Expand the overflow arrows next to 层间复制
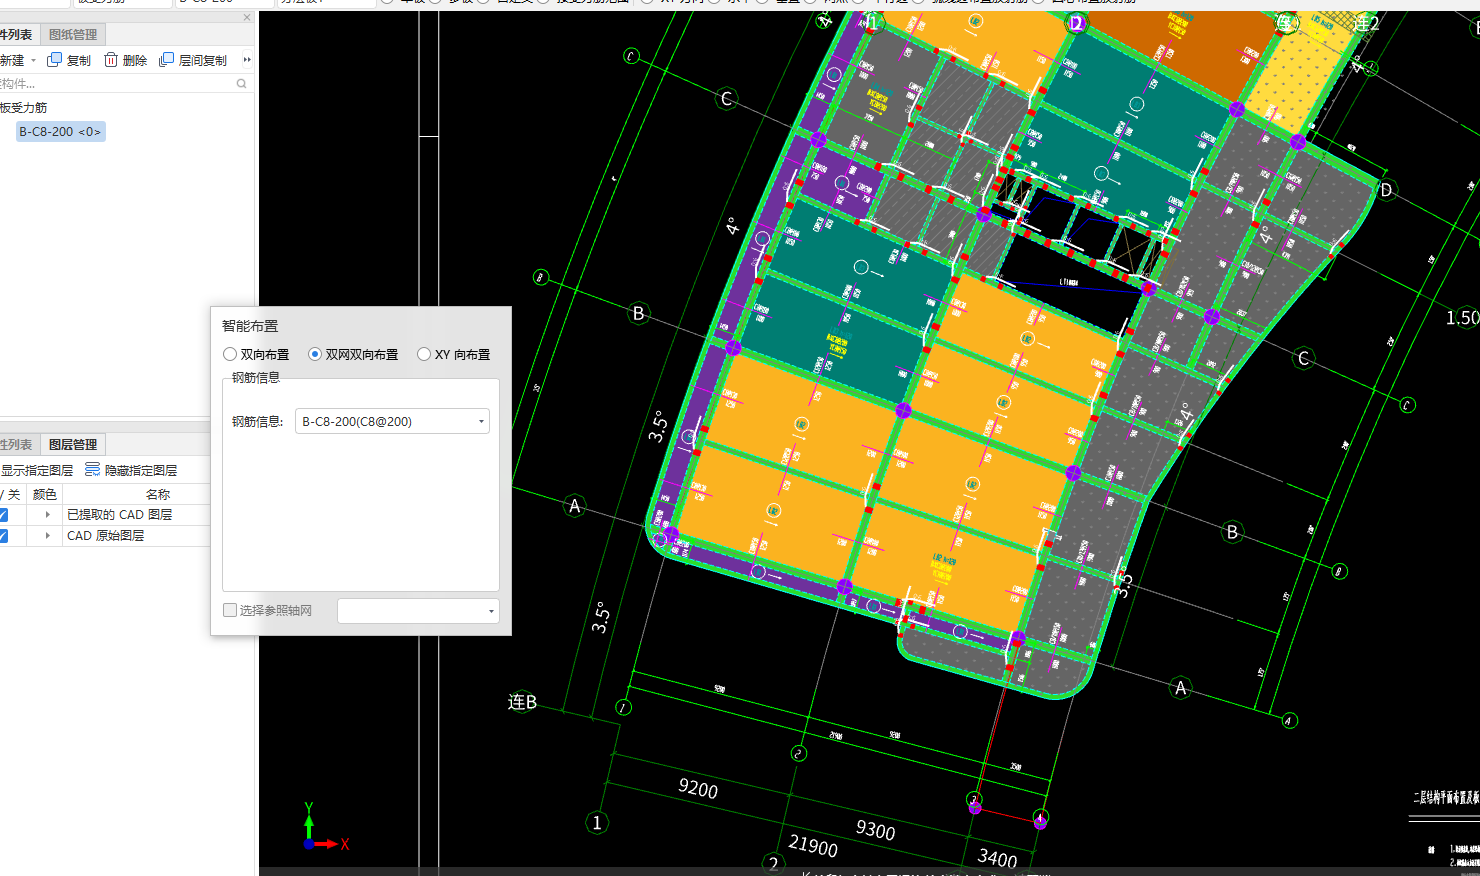The width and height of the screenshot is (1480, 876). [247, 60]
